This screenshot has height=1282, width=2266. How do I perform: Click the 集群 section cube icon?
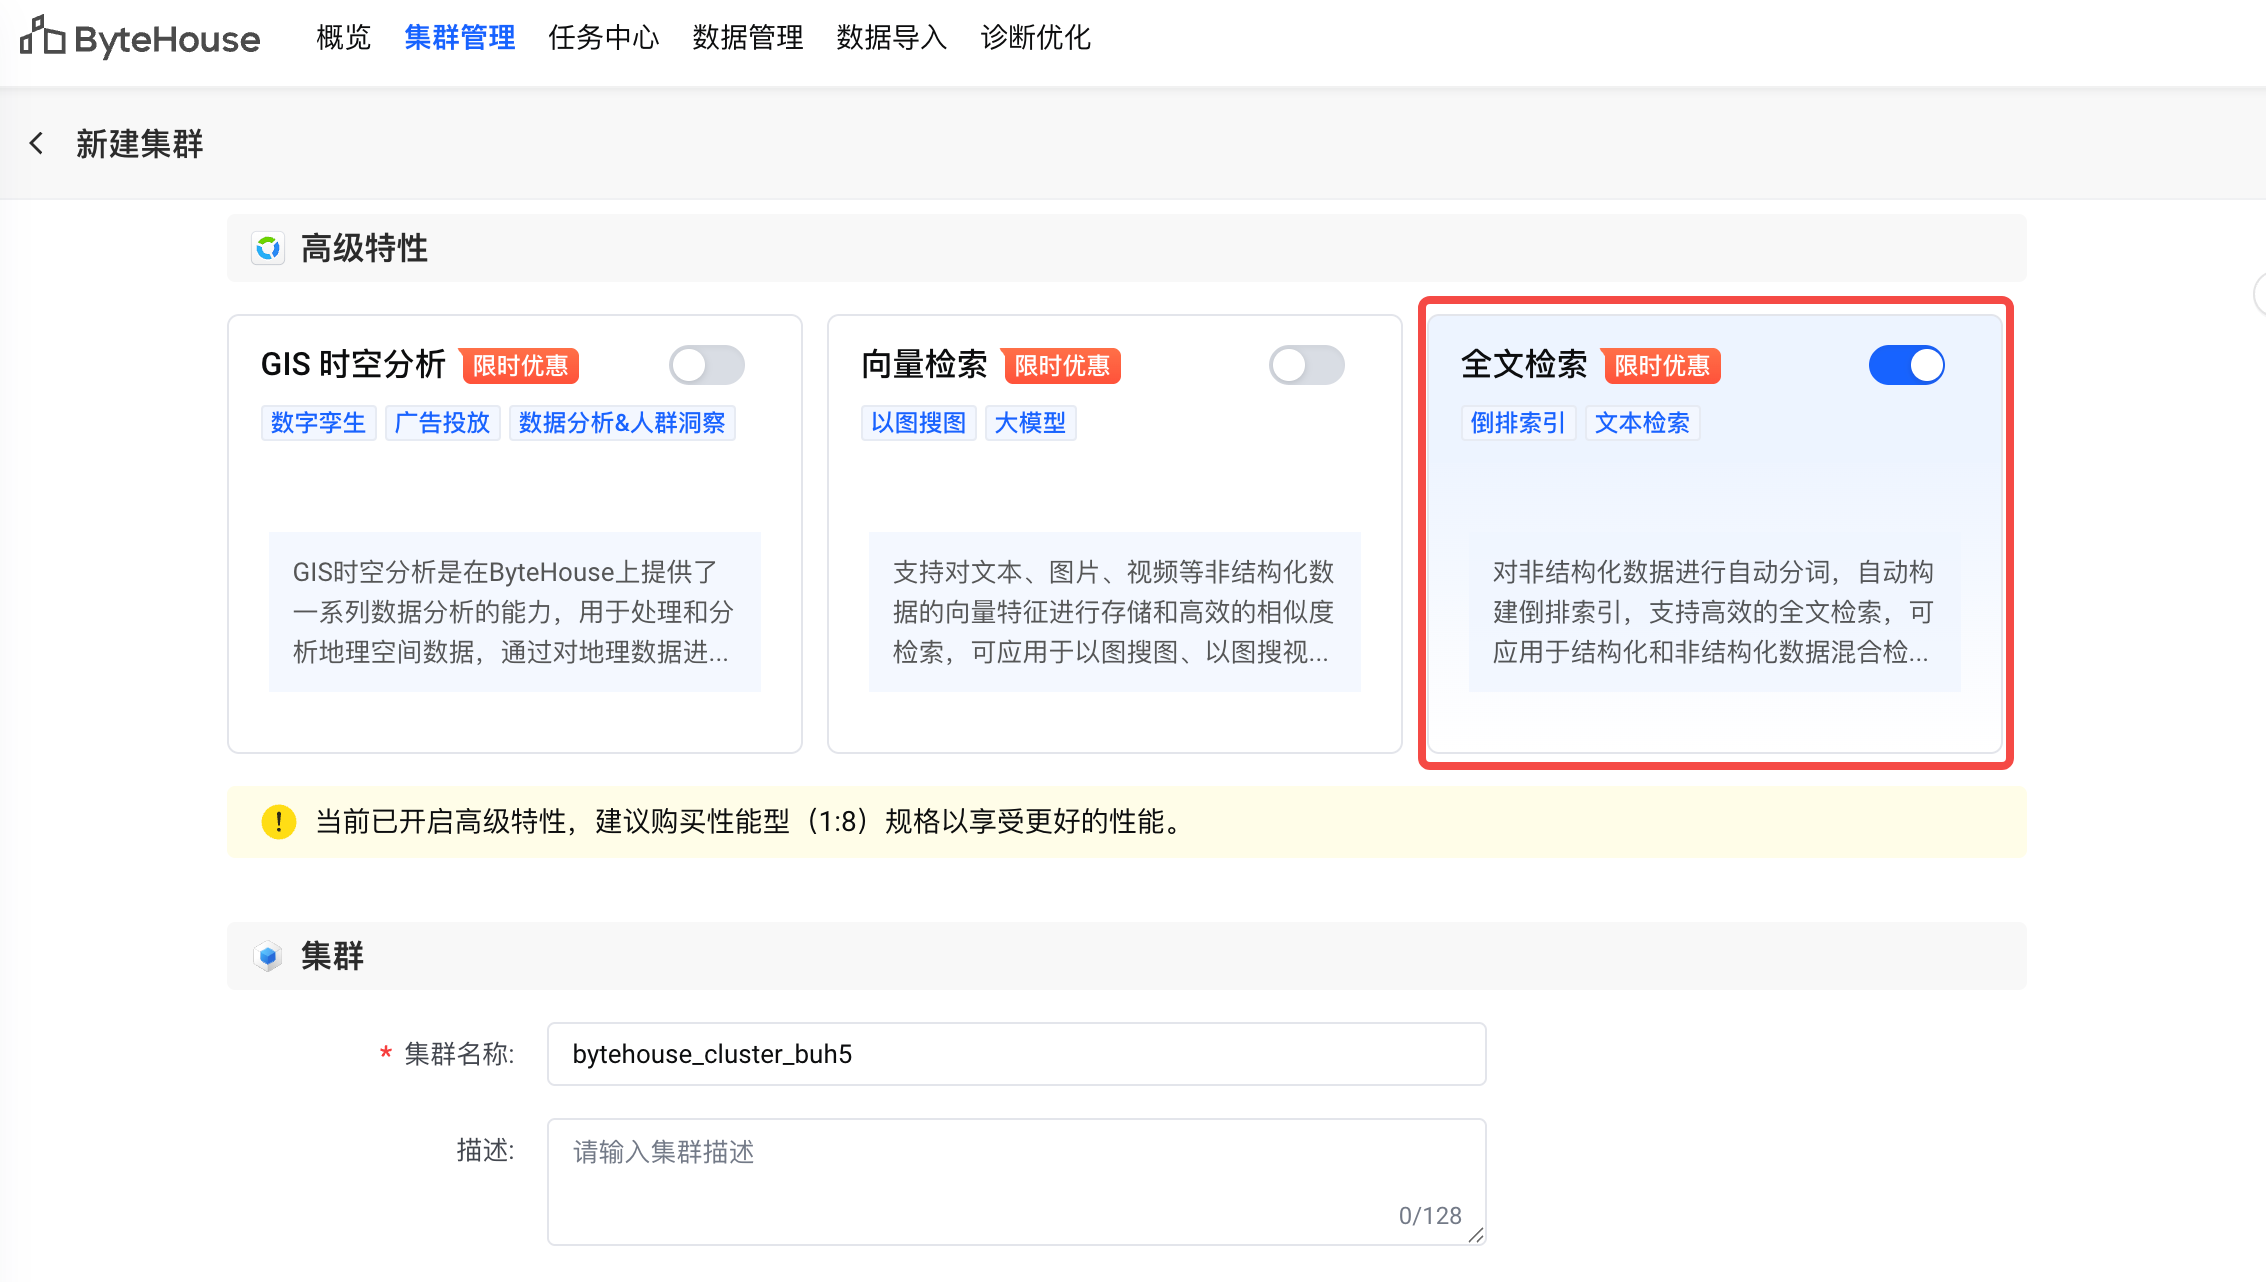[x=268, y=956]
